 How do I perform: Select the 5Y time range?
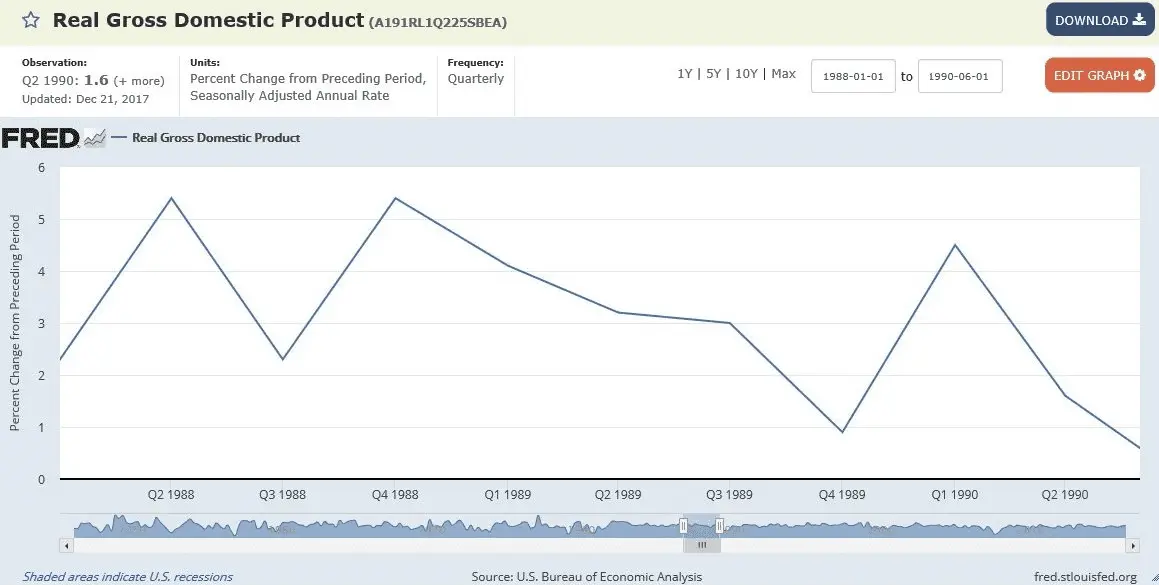[x=714, y=74]
